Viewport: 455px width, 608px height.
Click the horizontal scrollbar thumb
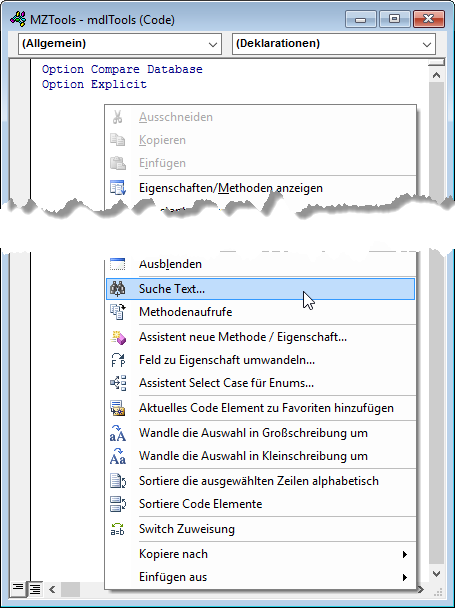coord(70,590)
